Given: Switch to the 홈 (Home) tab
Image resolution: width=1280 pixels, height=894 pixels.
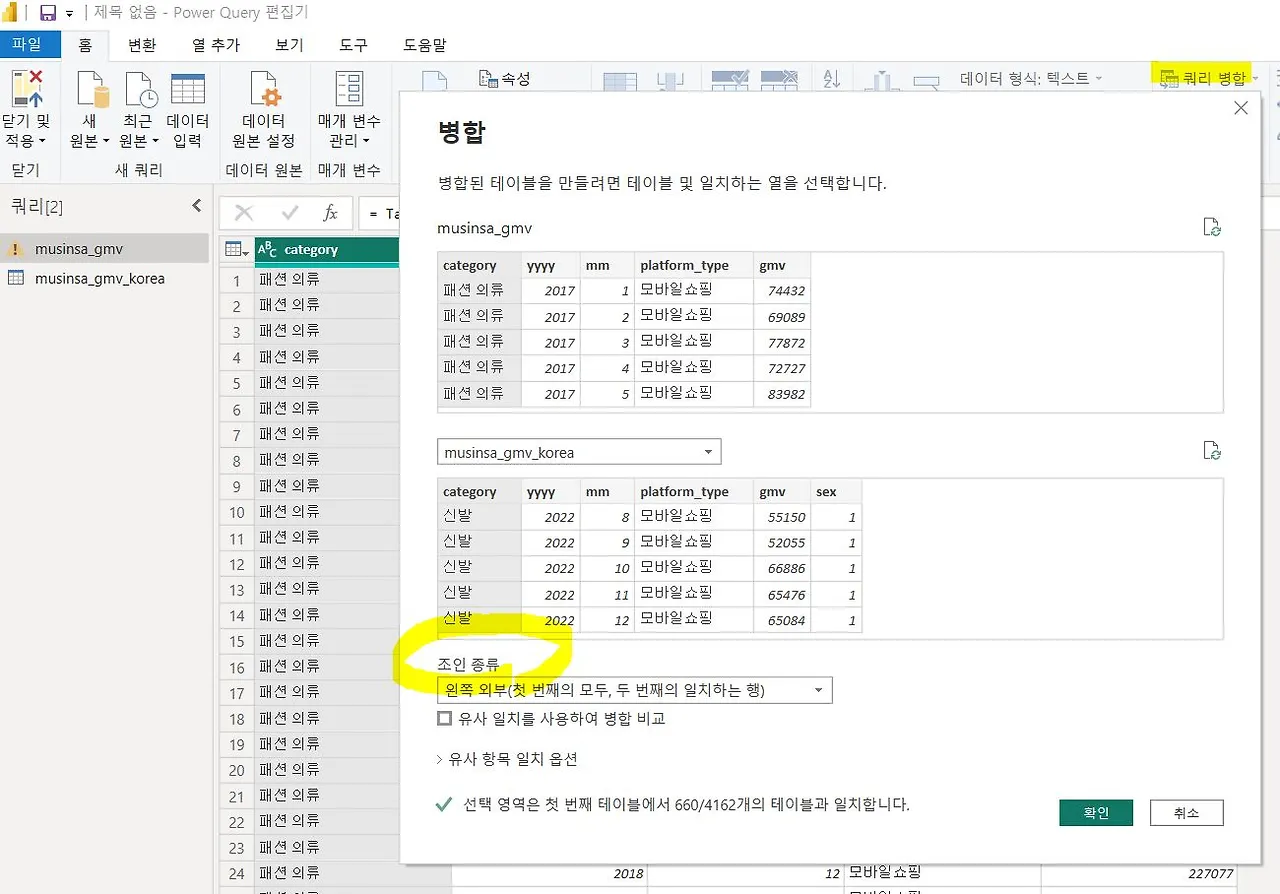Looking at the screenshot, I should coord(86,45).
